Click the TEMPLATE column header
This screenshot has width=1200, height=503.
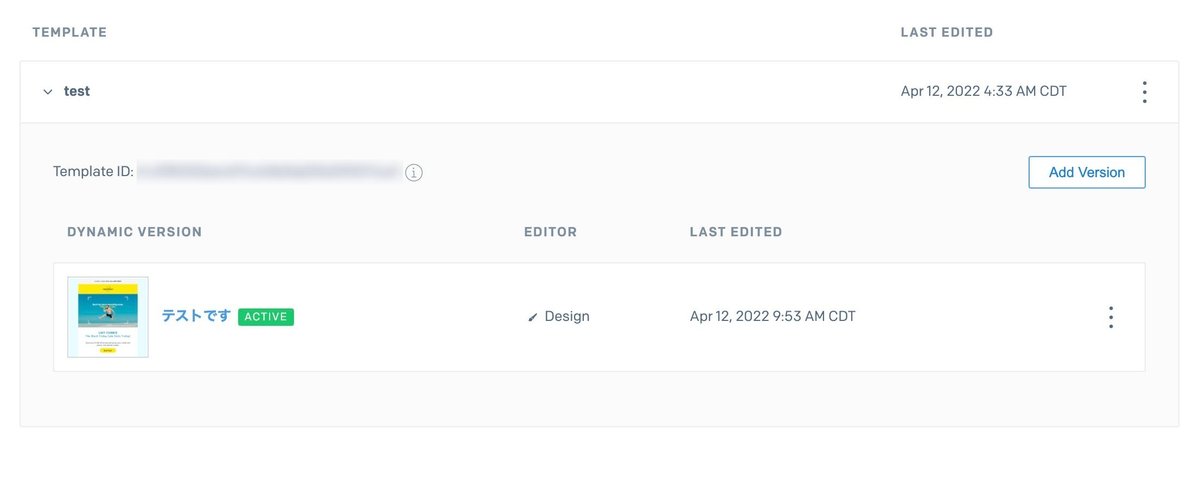pyautogui.click(x=69, y=32)
